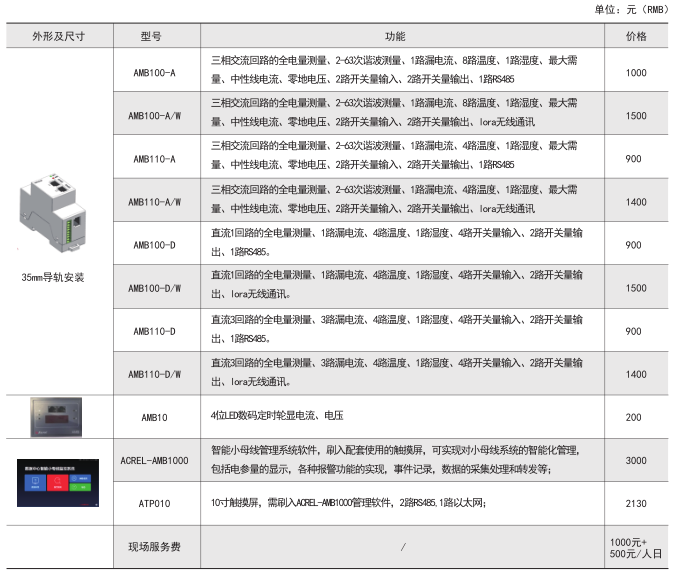Viewport: 673px width, 576px height.
Task: Click the touchscreen software product image
Action: (x=57, y=482)
